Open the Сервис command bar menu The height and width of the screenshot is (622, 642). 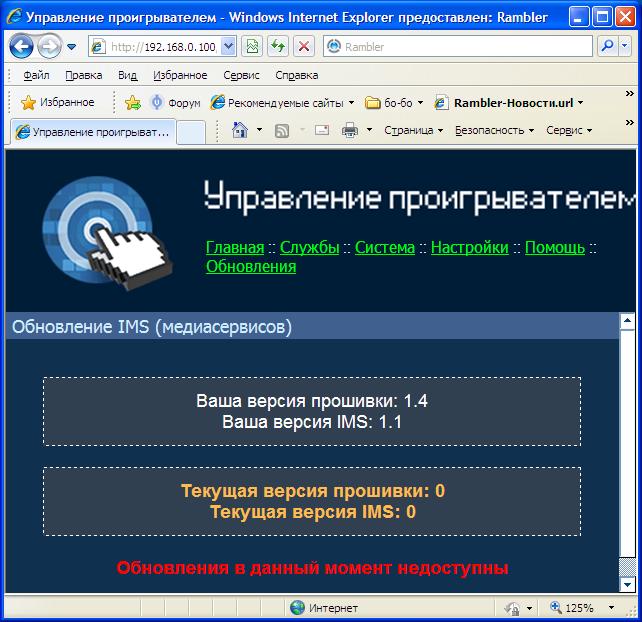click(x=569, y=130)
